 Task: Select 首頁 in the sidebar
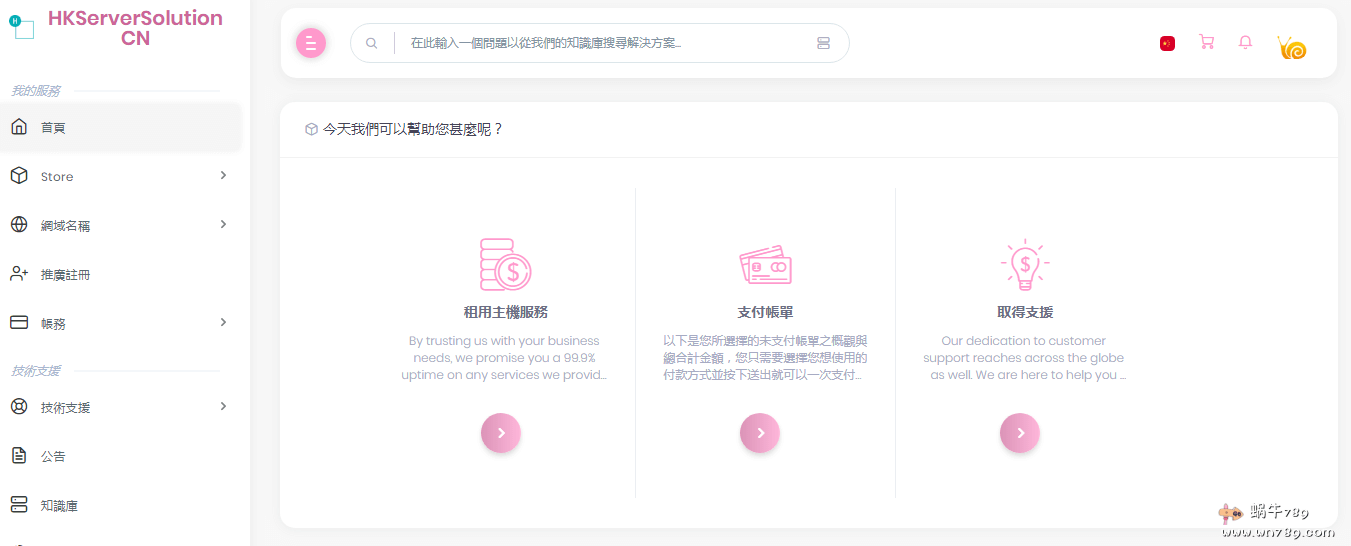point(53,128)
